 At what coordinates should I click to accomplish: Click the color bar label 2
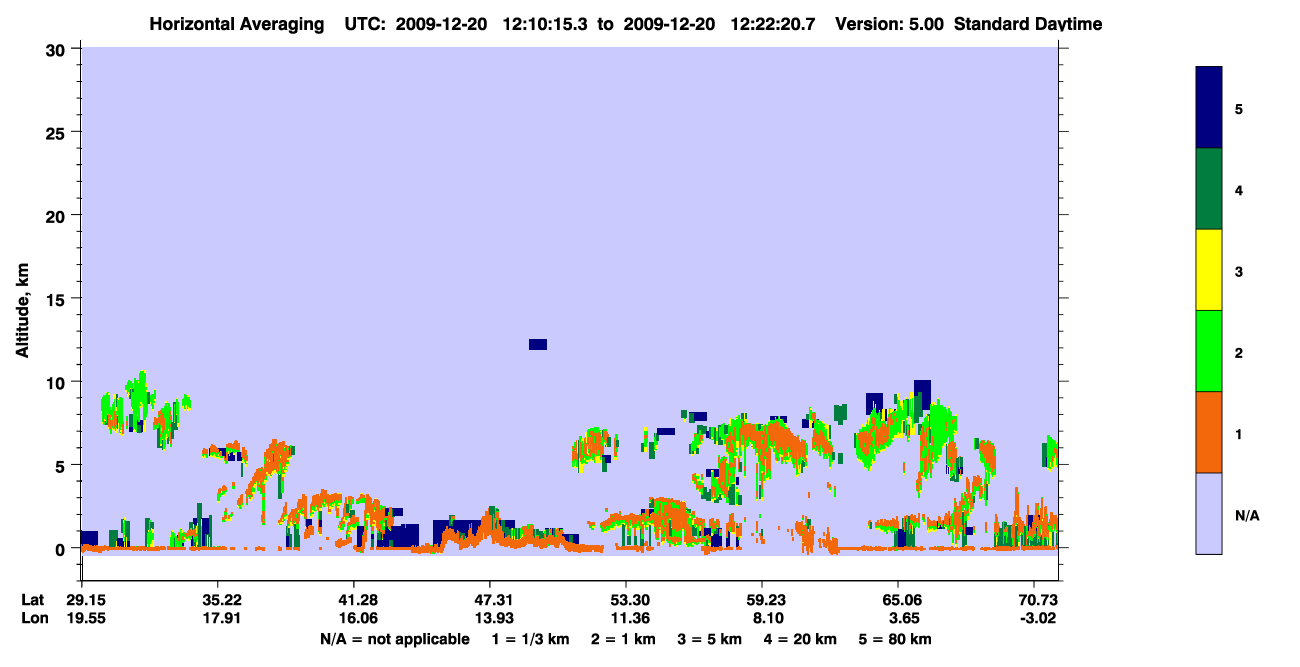click(1239, 352)
